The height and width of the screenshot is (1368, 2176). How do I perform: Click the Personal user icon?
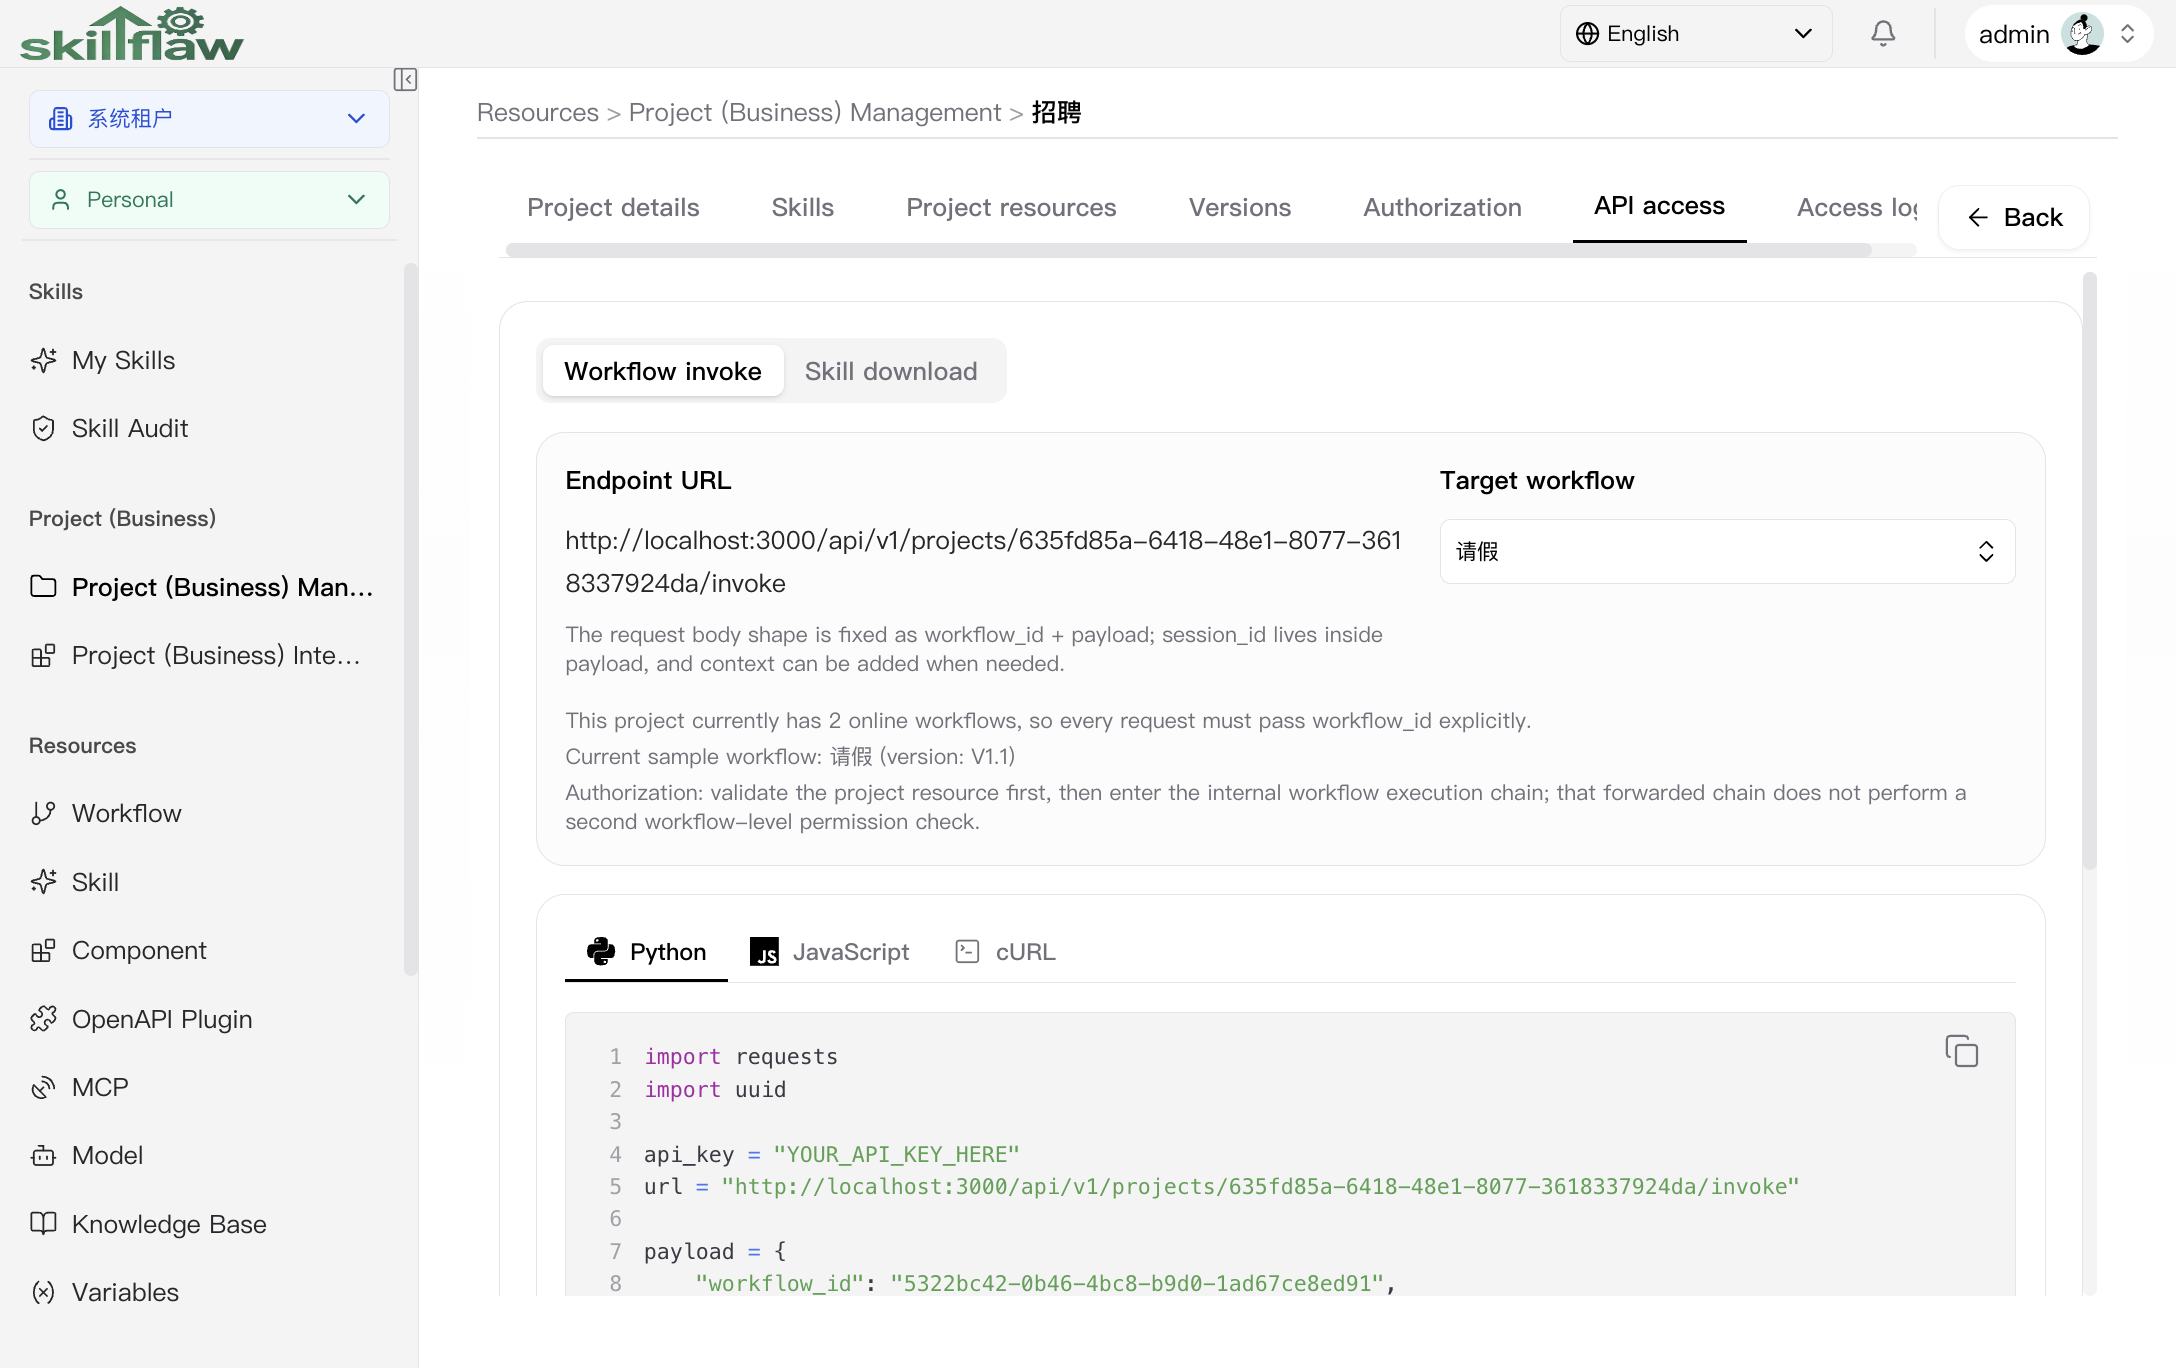click(61, 200)
